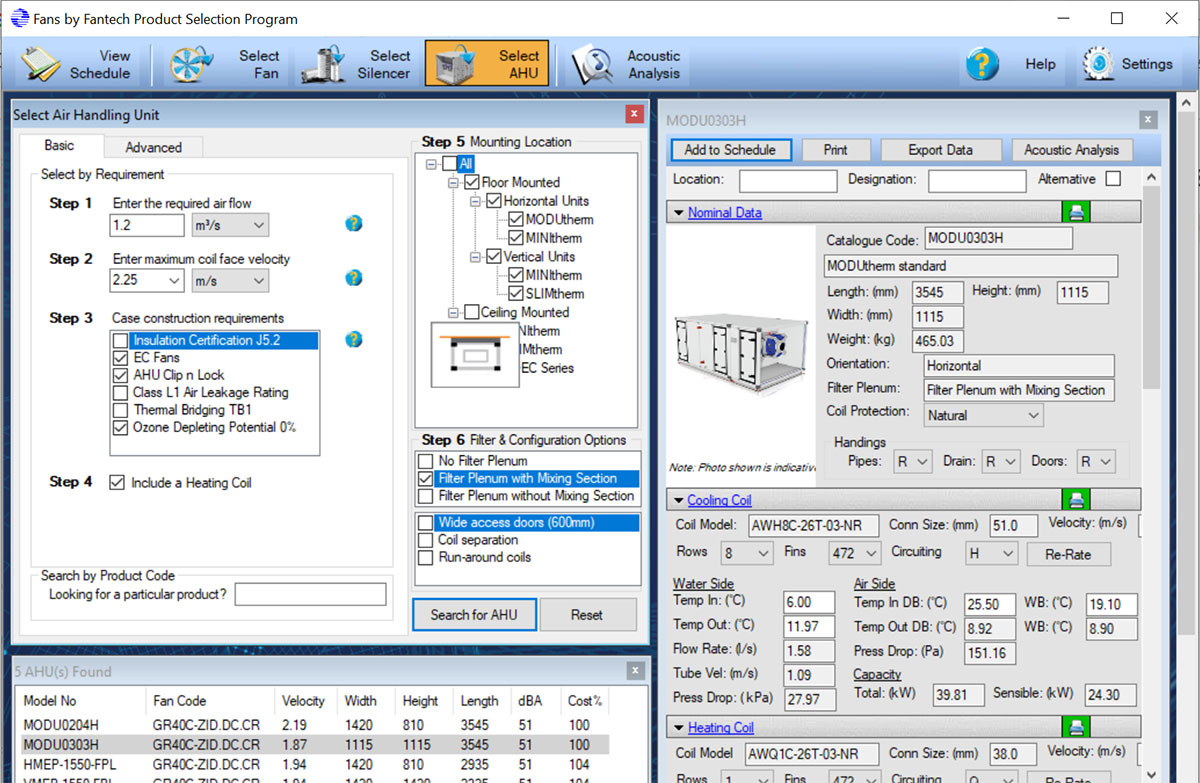Open the Settings gear in toolbar

1127,64
